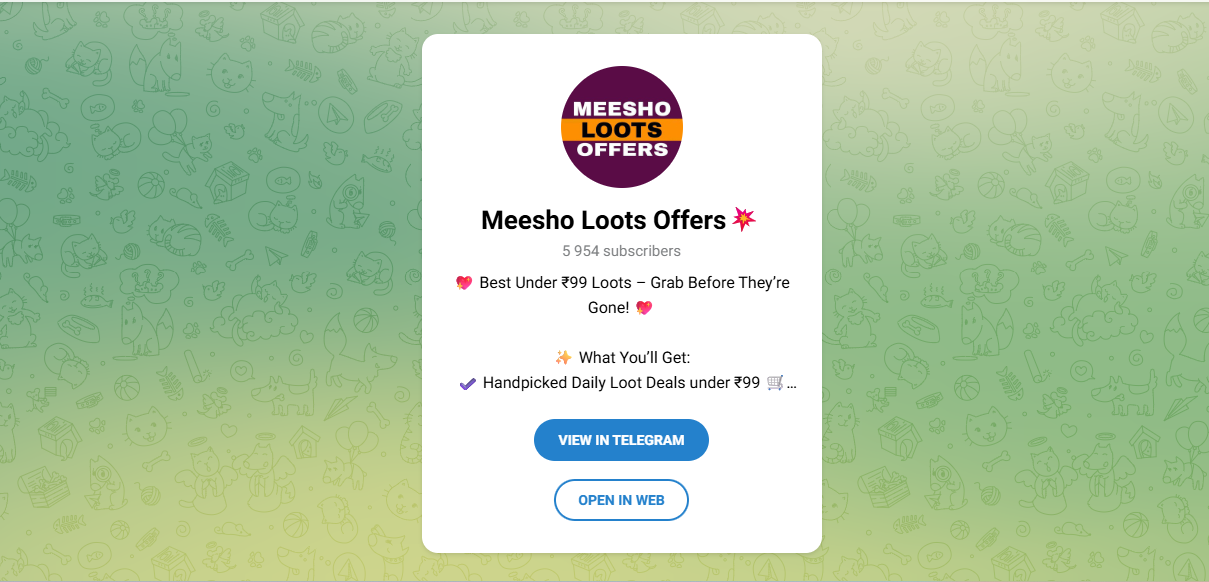Click the heart emoji before "Best Under"
1209x582 pixels.
(x=464, y=283)
